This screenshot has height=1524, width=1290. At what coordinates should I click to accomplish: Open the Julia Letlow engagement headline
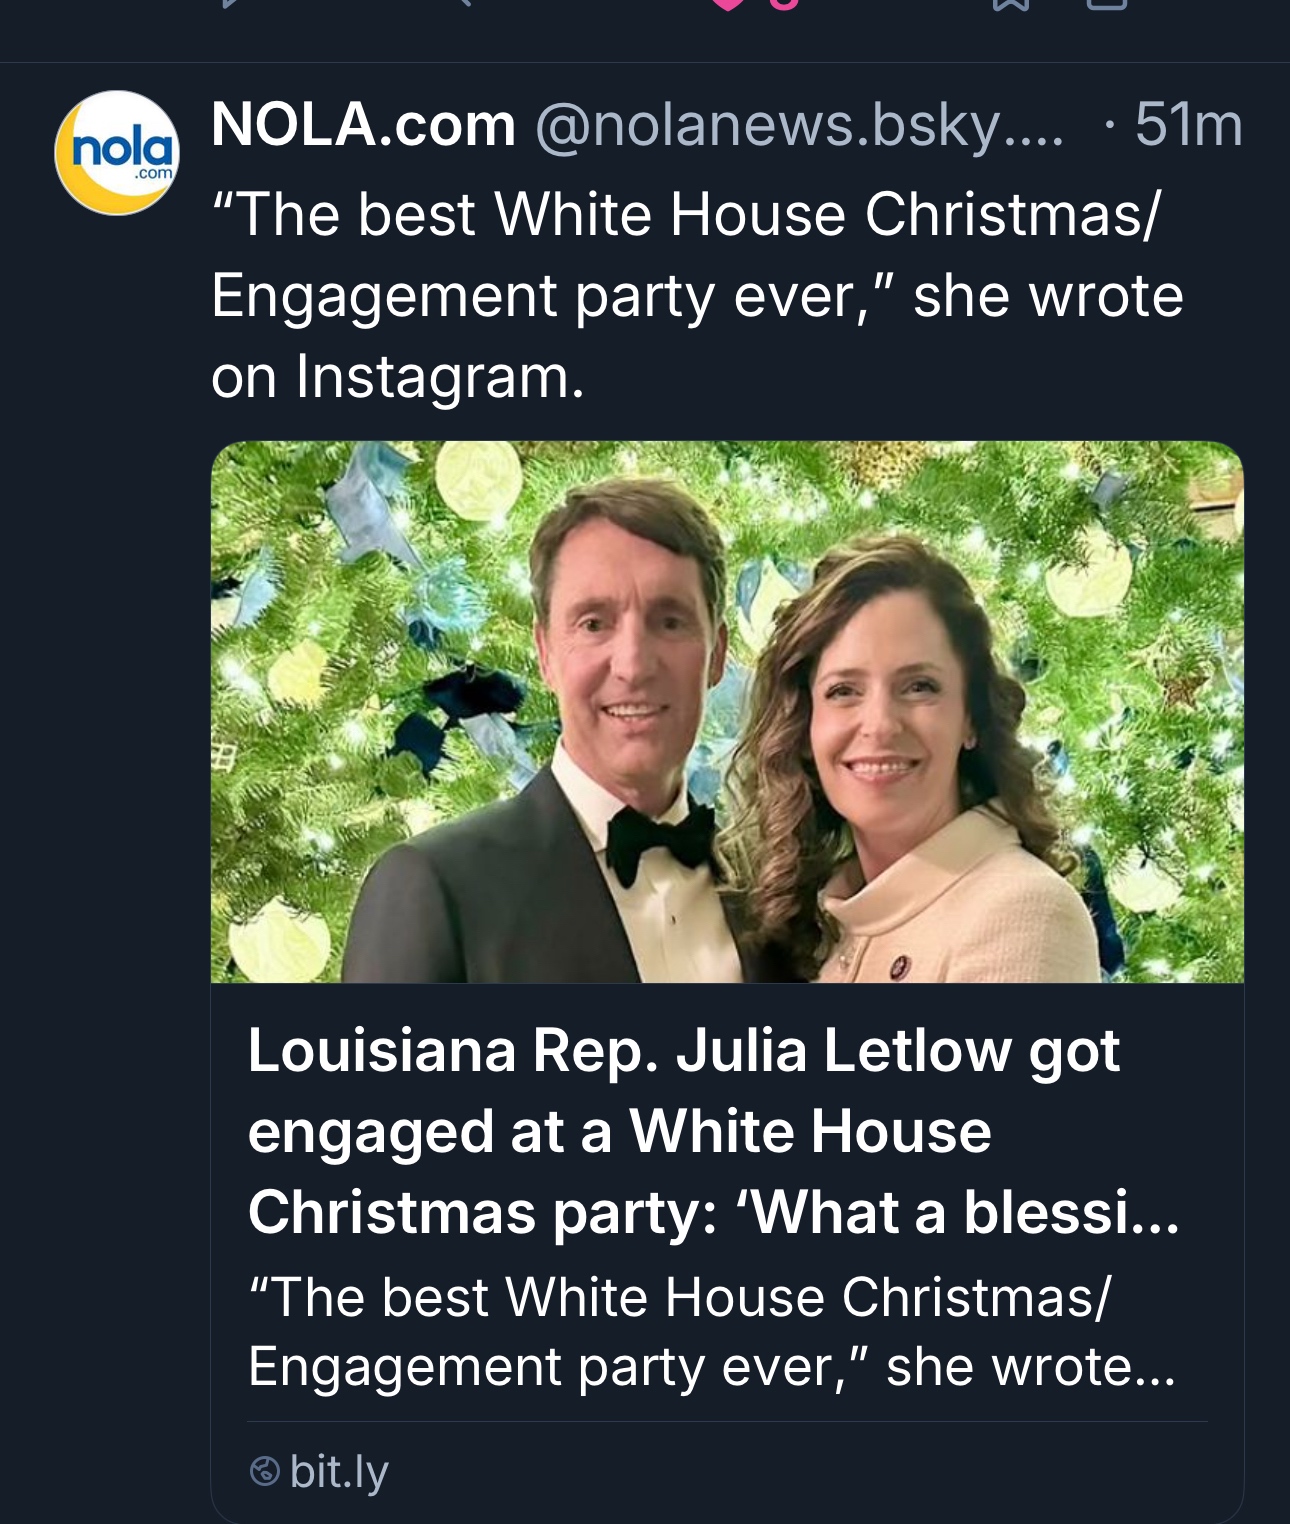[x=712, y=1131]
